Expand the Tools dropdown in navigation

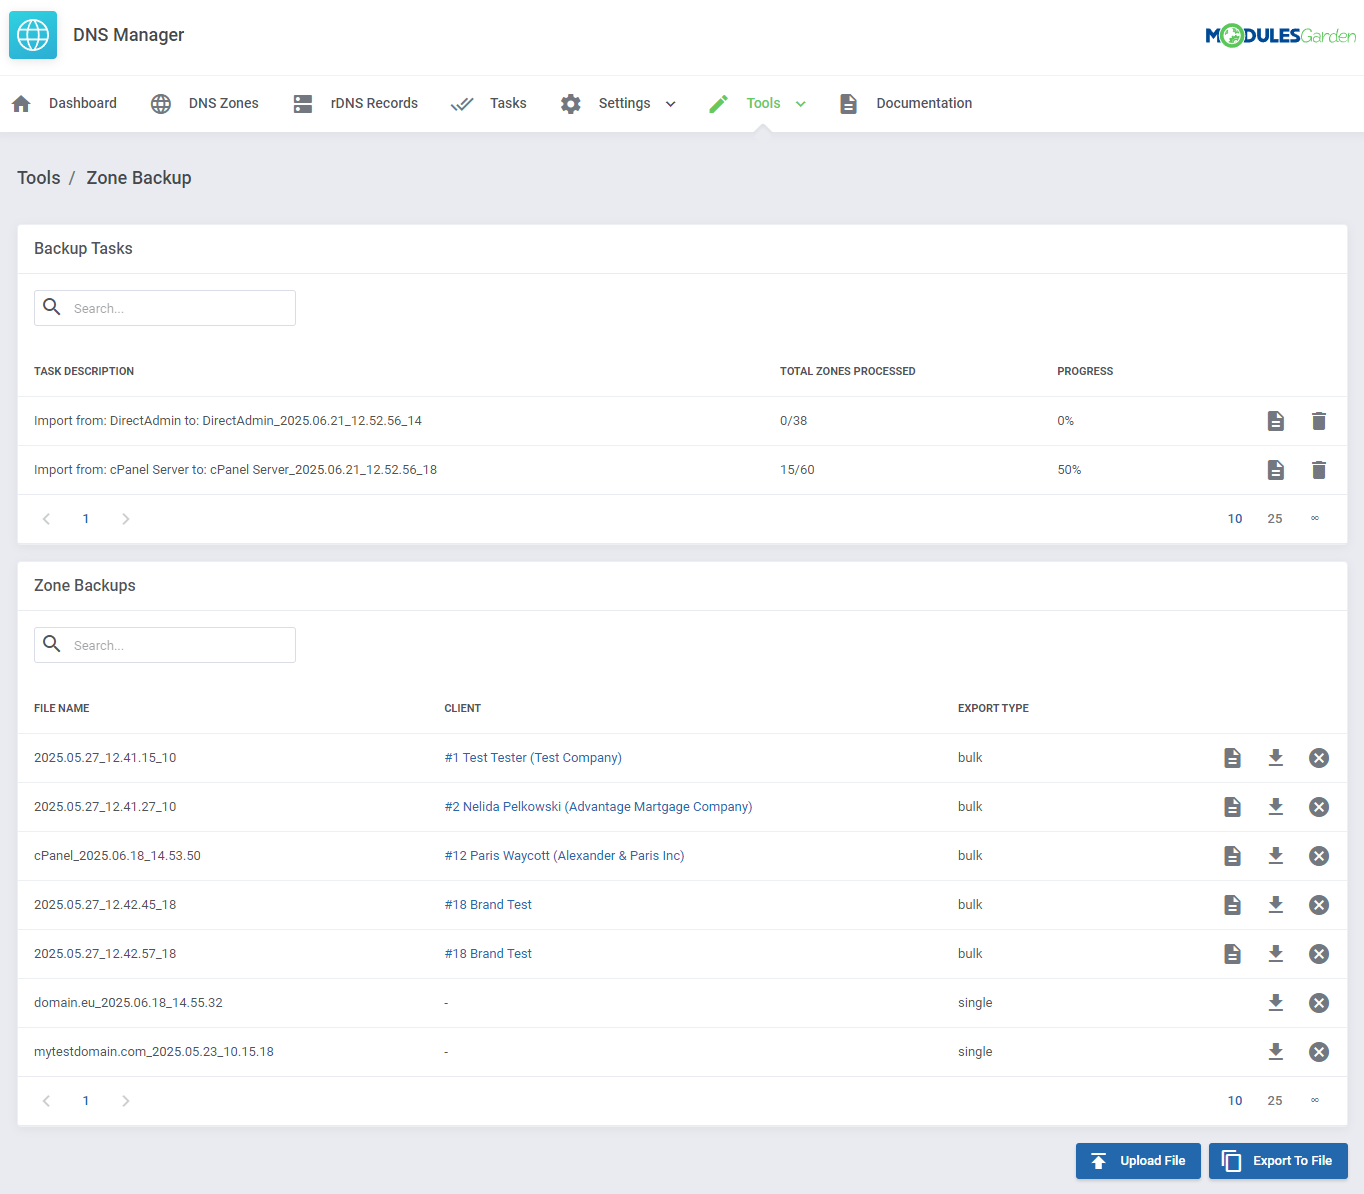(x=801, y=103)
